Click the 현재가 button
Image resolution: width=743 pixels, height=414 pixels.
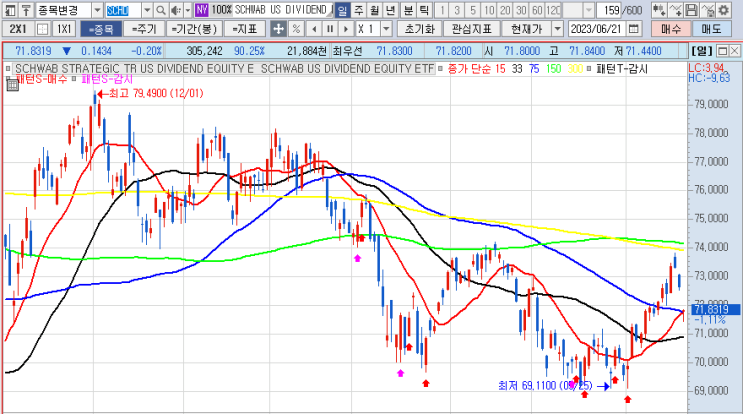pyautogui.click(x=526, y=29)
